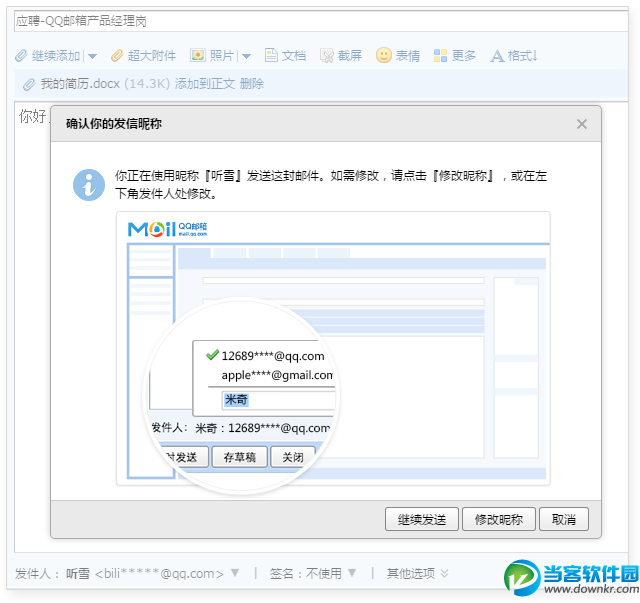Click the blue info icon in dialog
This screenshot has width=640, height=603.
(x=89, y=185)
